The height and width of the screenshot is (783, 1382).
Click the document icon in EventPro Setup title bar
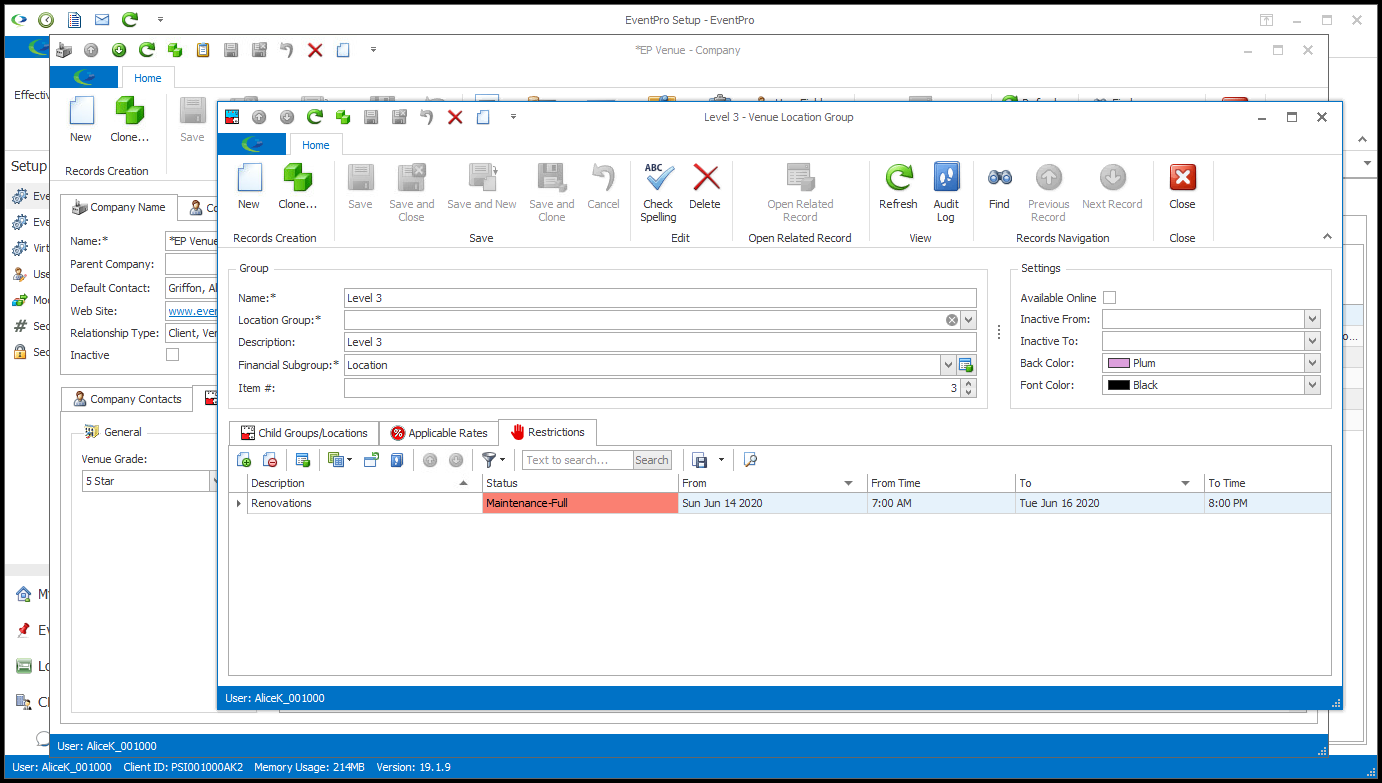[x=74, y=20]
